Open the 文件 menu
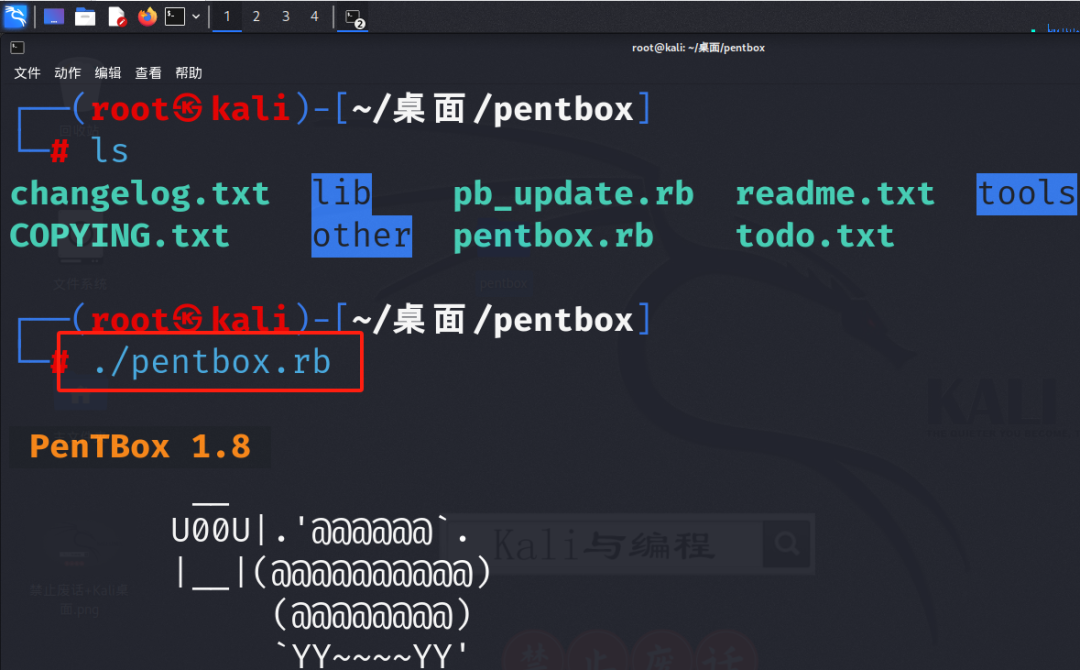 (x=28, y=73)
